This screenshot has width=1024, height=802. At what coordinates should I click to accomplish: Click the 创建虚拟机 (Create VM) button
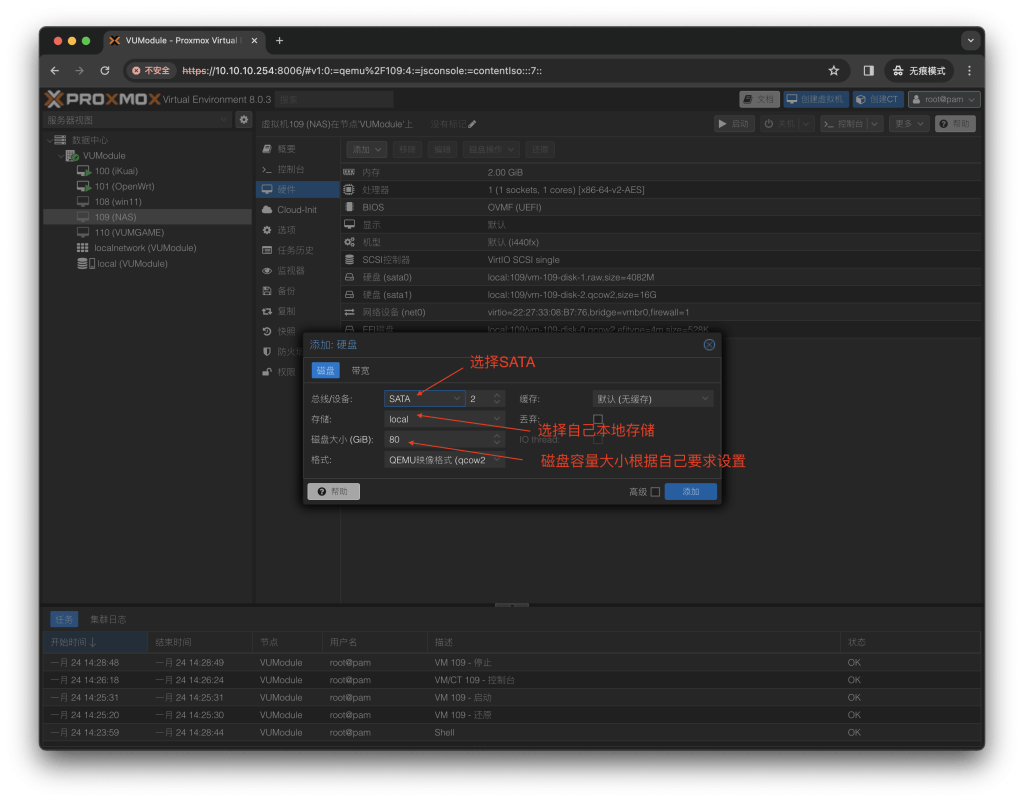(816, 99)
